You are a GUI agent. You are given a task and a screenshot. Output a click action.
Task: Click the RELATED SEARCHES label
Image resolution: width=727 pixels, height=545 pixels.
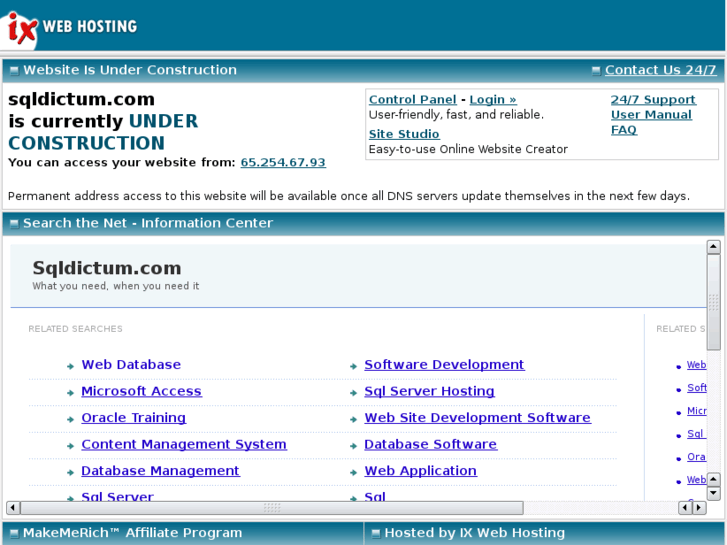tap(76, 329)
